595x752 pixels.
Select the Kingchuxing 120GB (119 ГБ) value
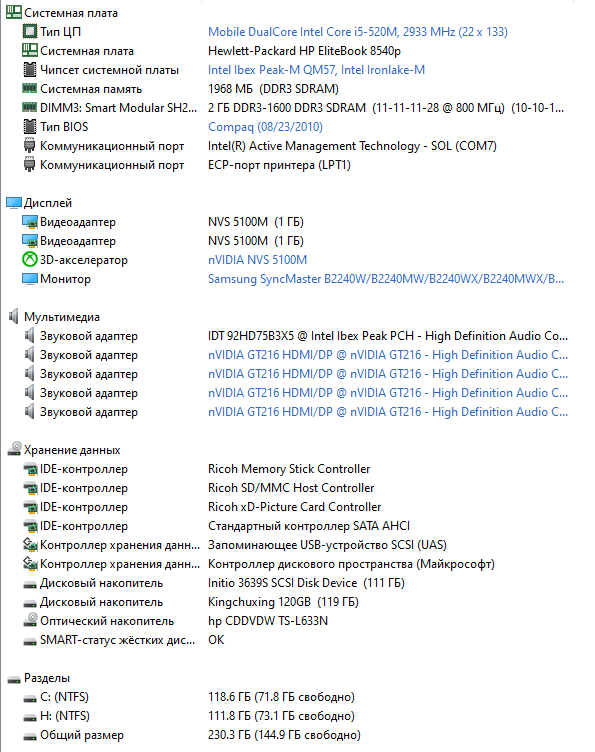click(283, 601)
